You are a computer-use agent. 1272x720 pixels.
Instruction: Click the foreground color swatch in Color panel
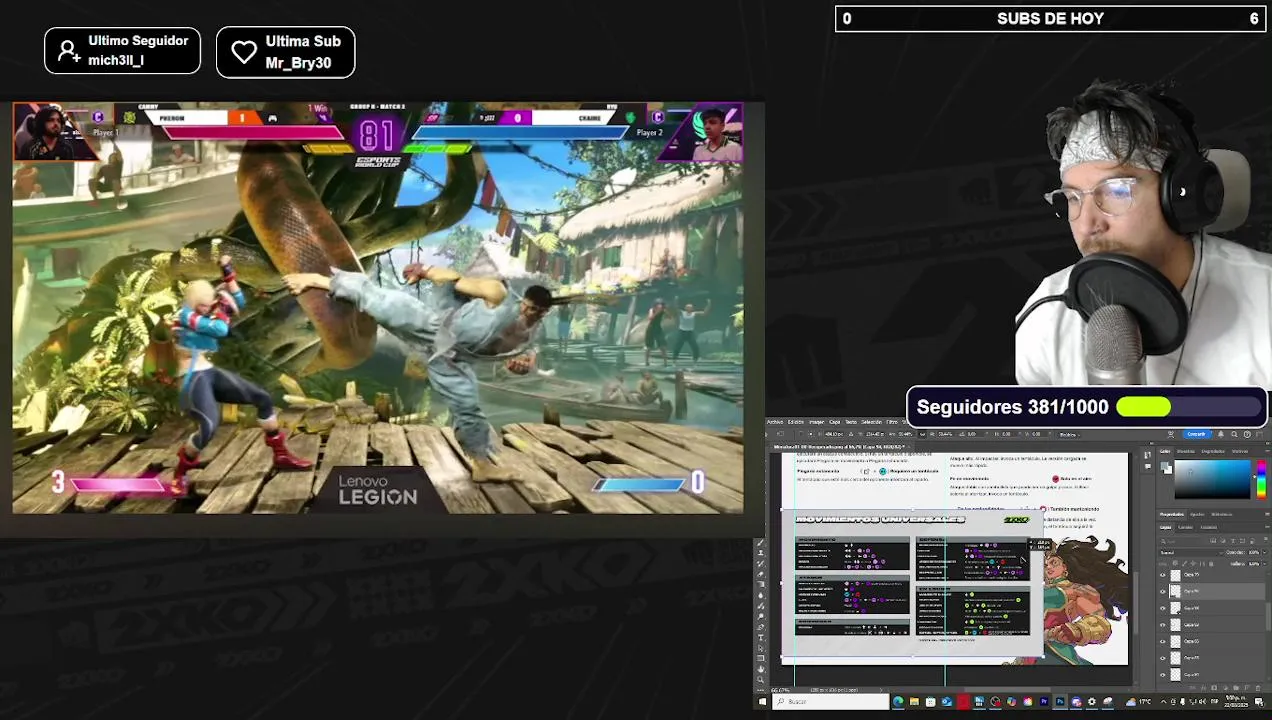click(1164, 464)
